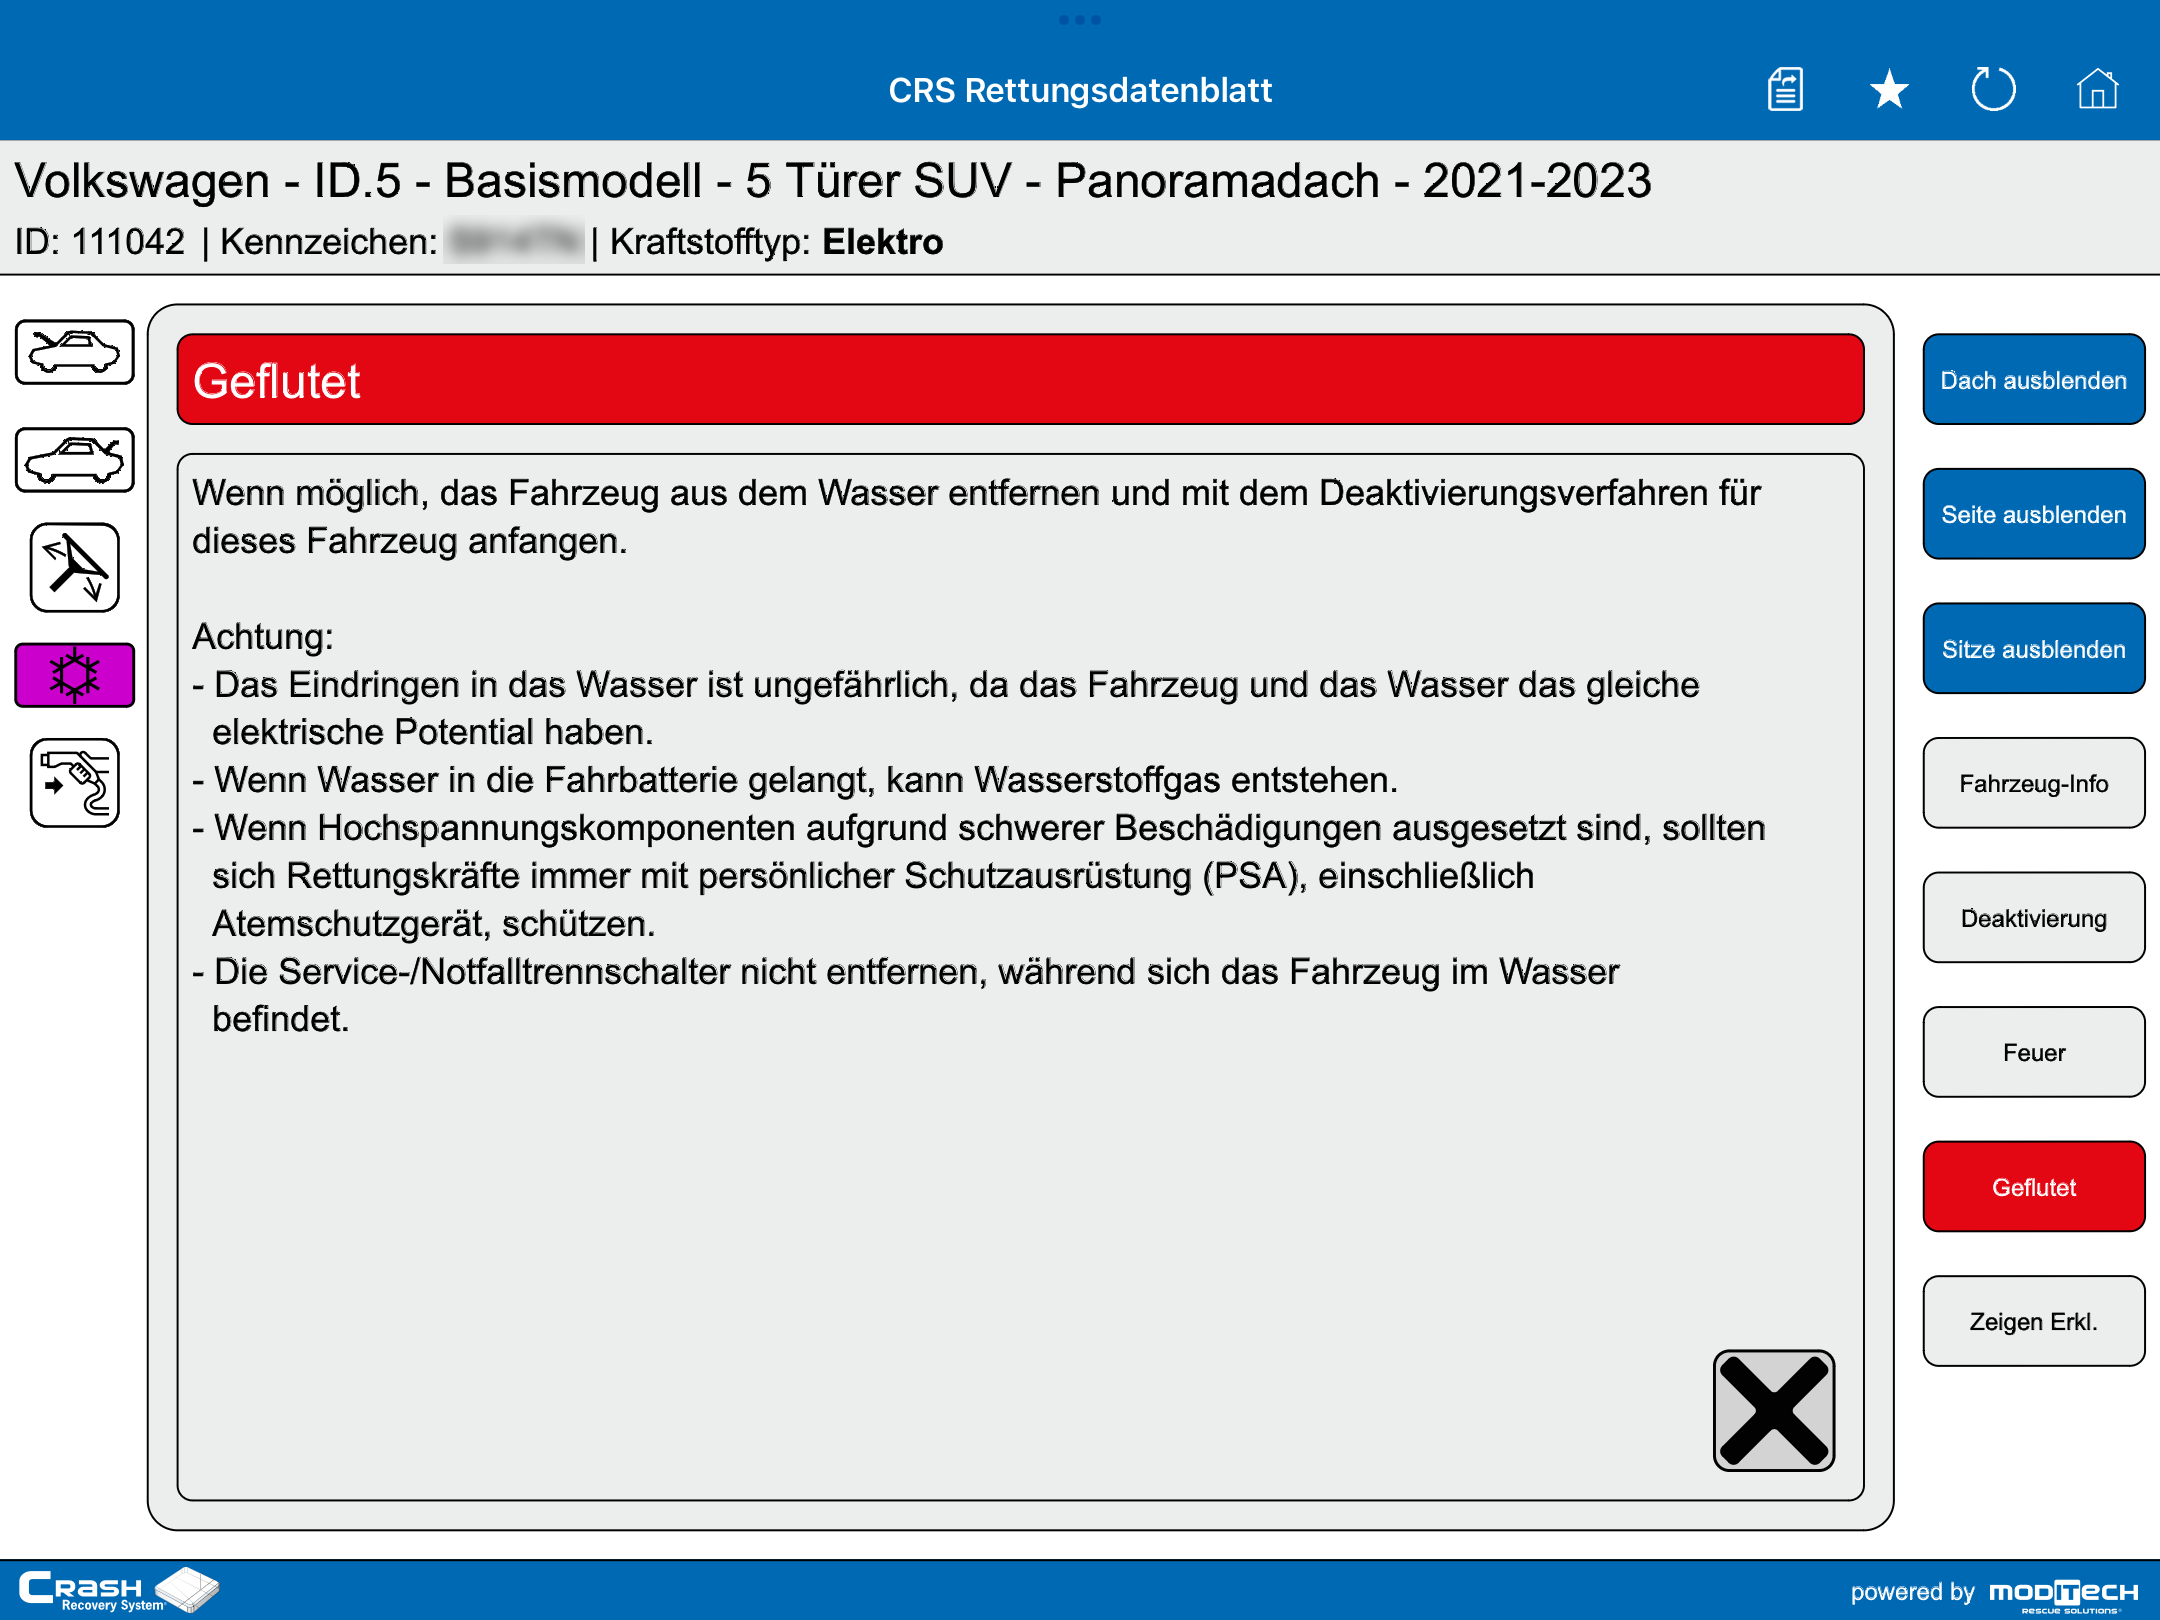Viewport: 2160px width, 1620px height.
Task: Go to home screen via house icon
Action: point(2097,89)
